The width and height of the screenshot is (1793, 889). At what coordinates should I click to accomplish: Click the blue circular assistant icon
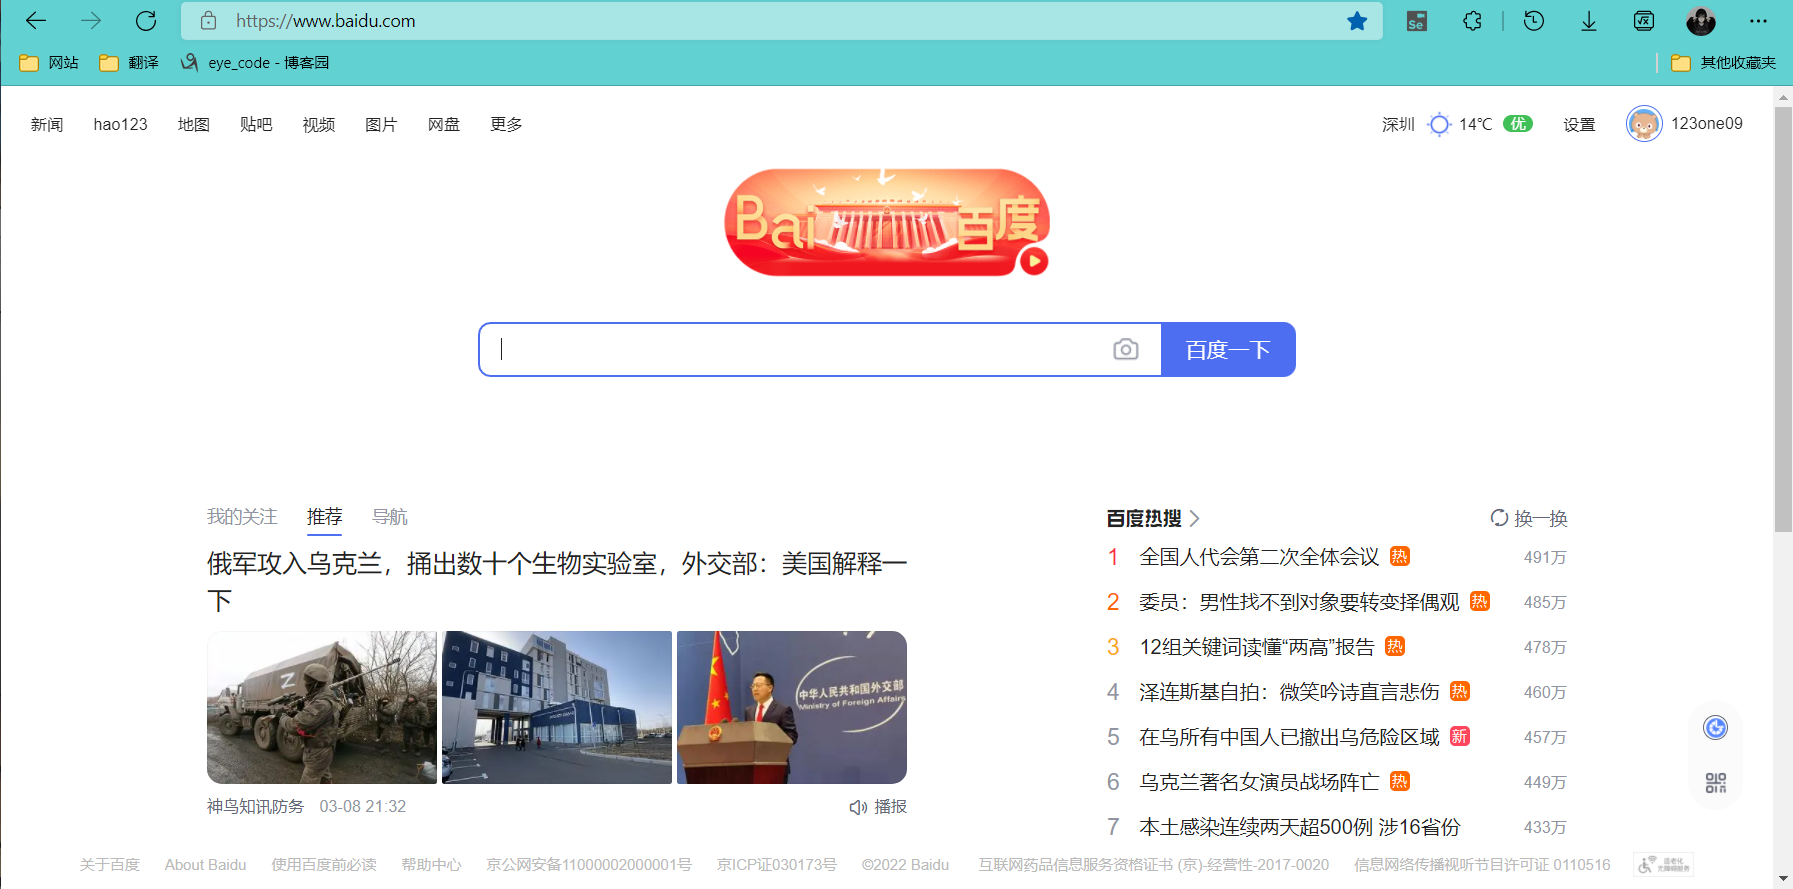[1716, 728]
